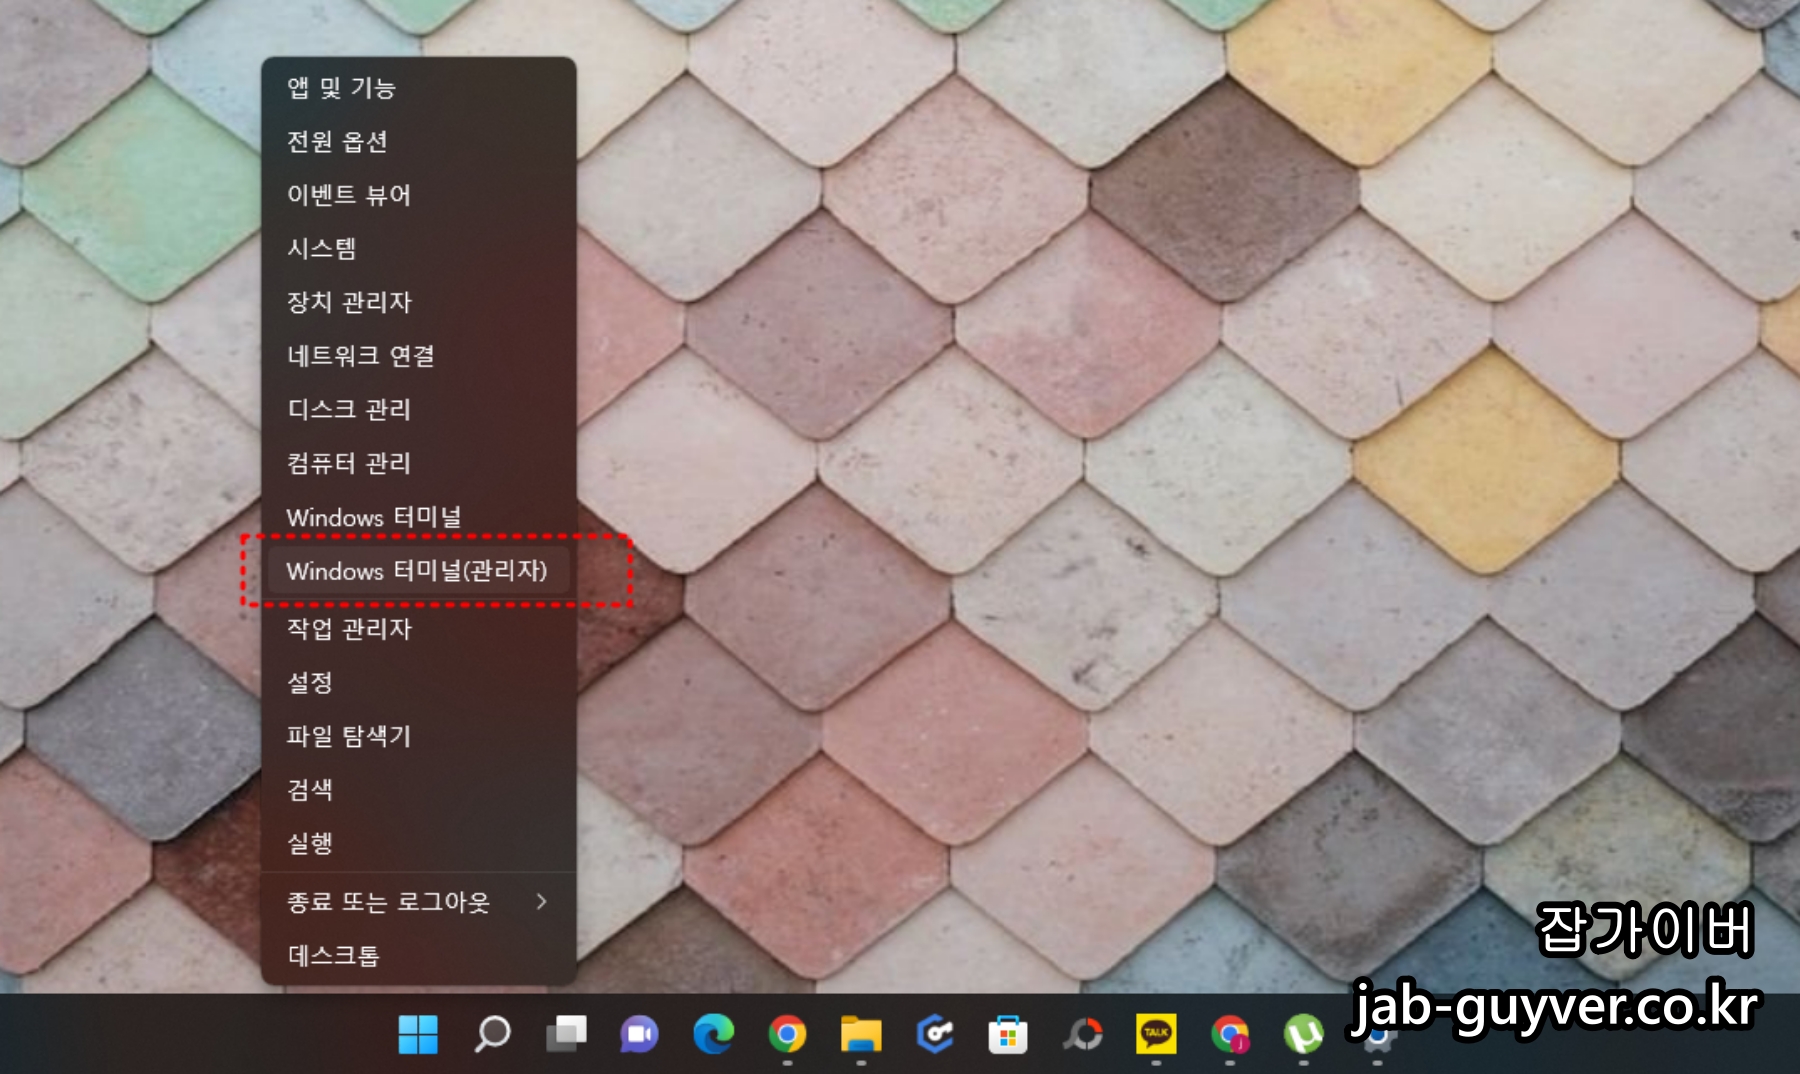Viewport: 1800px width, 1074px height.
Task: Choose 컴퓨터 관리 menu entry
Action: pos(418,463)
